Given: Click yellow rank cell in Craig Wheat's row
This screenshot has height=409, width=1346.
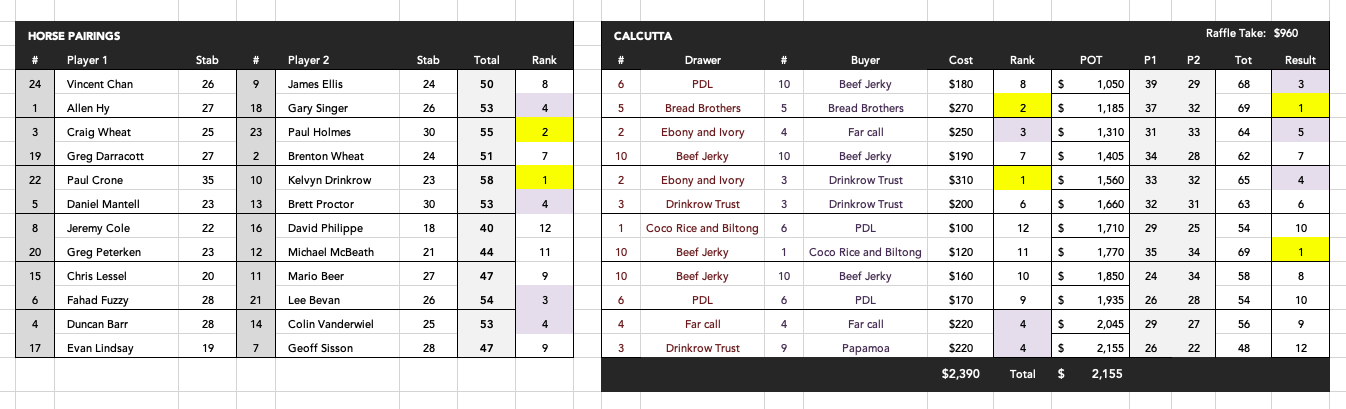Looking at the screenshot, I should tap(545, 132).
